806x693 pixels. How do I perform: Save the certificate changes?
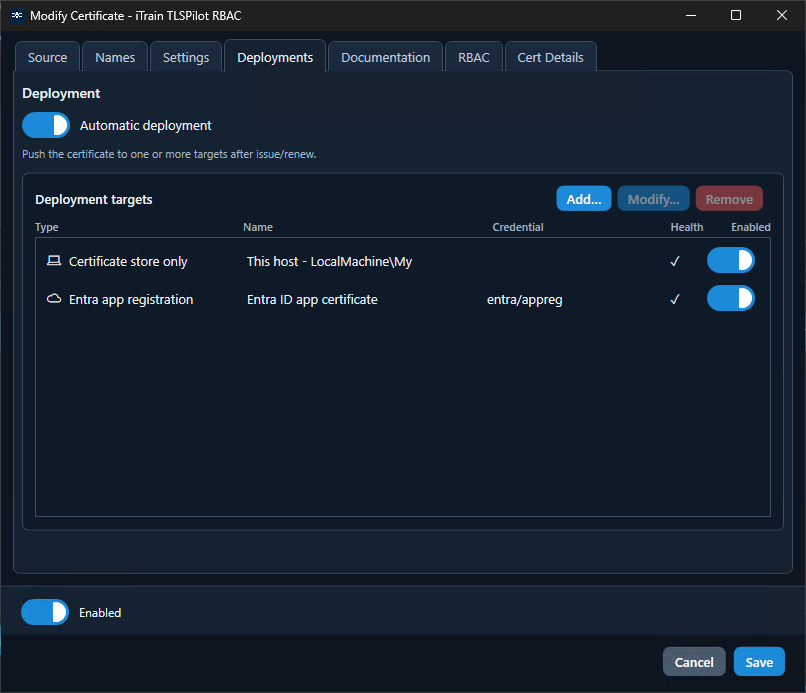[759, 662]
